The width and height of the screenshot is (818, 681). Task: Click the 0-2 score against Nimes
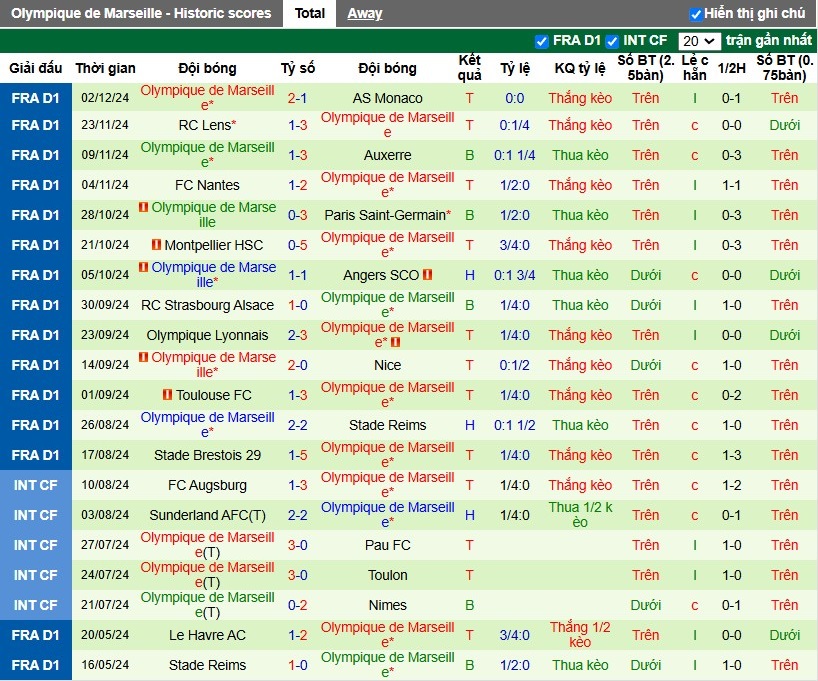(x=297, y=605)
